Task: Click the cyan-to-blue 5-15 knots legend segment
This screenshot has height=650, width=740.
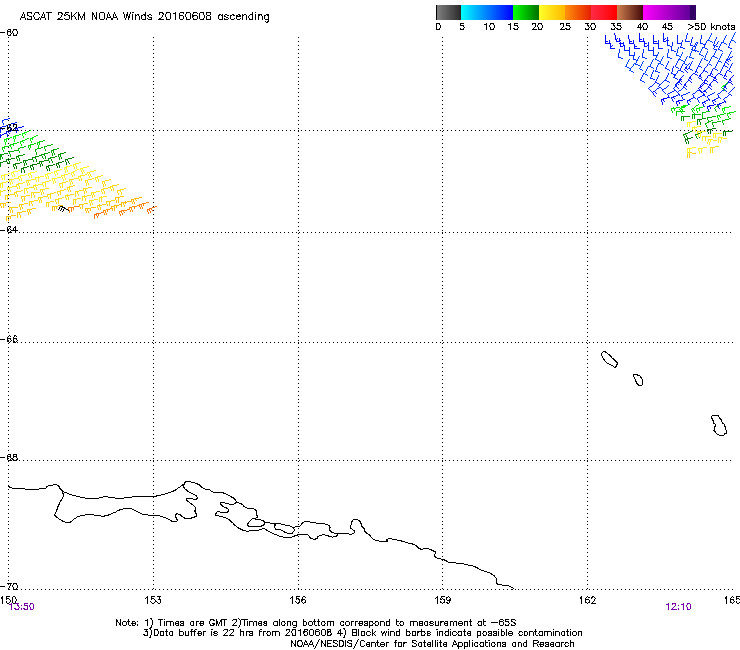Action: [x=487, y=12]
